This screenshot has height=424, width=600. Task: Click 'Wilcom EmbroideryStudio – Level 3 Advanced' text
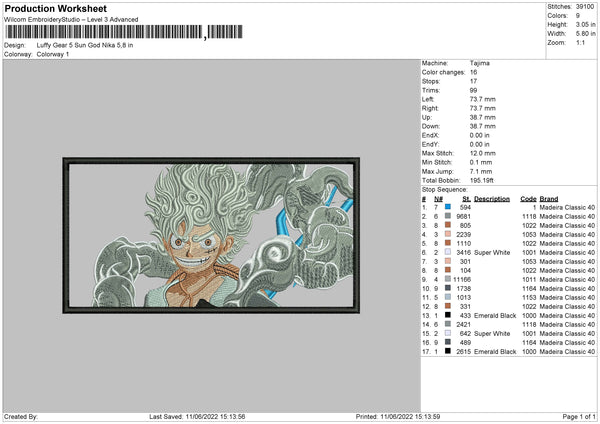[x=71, y=20]
